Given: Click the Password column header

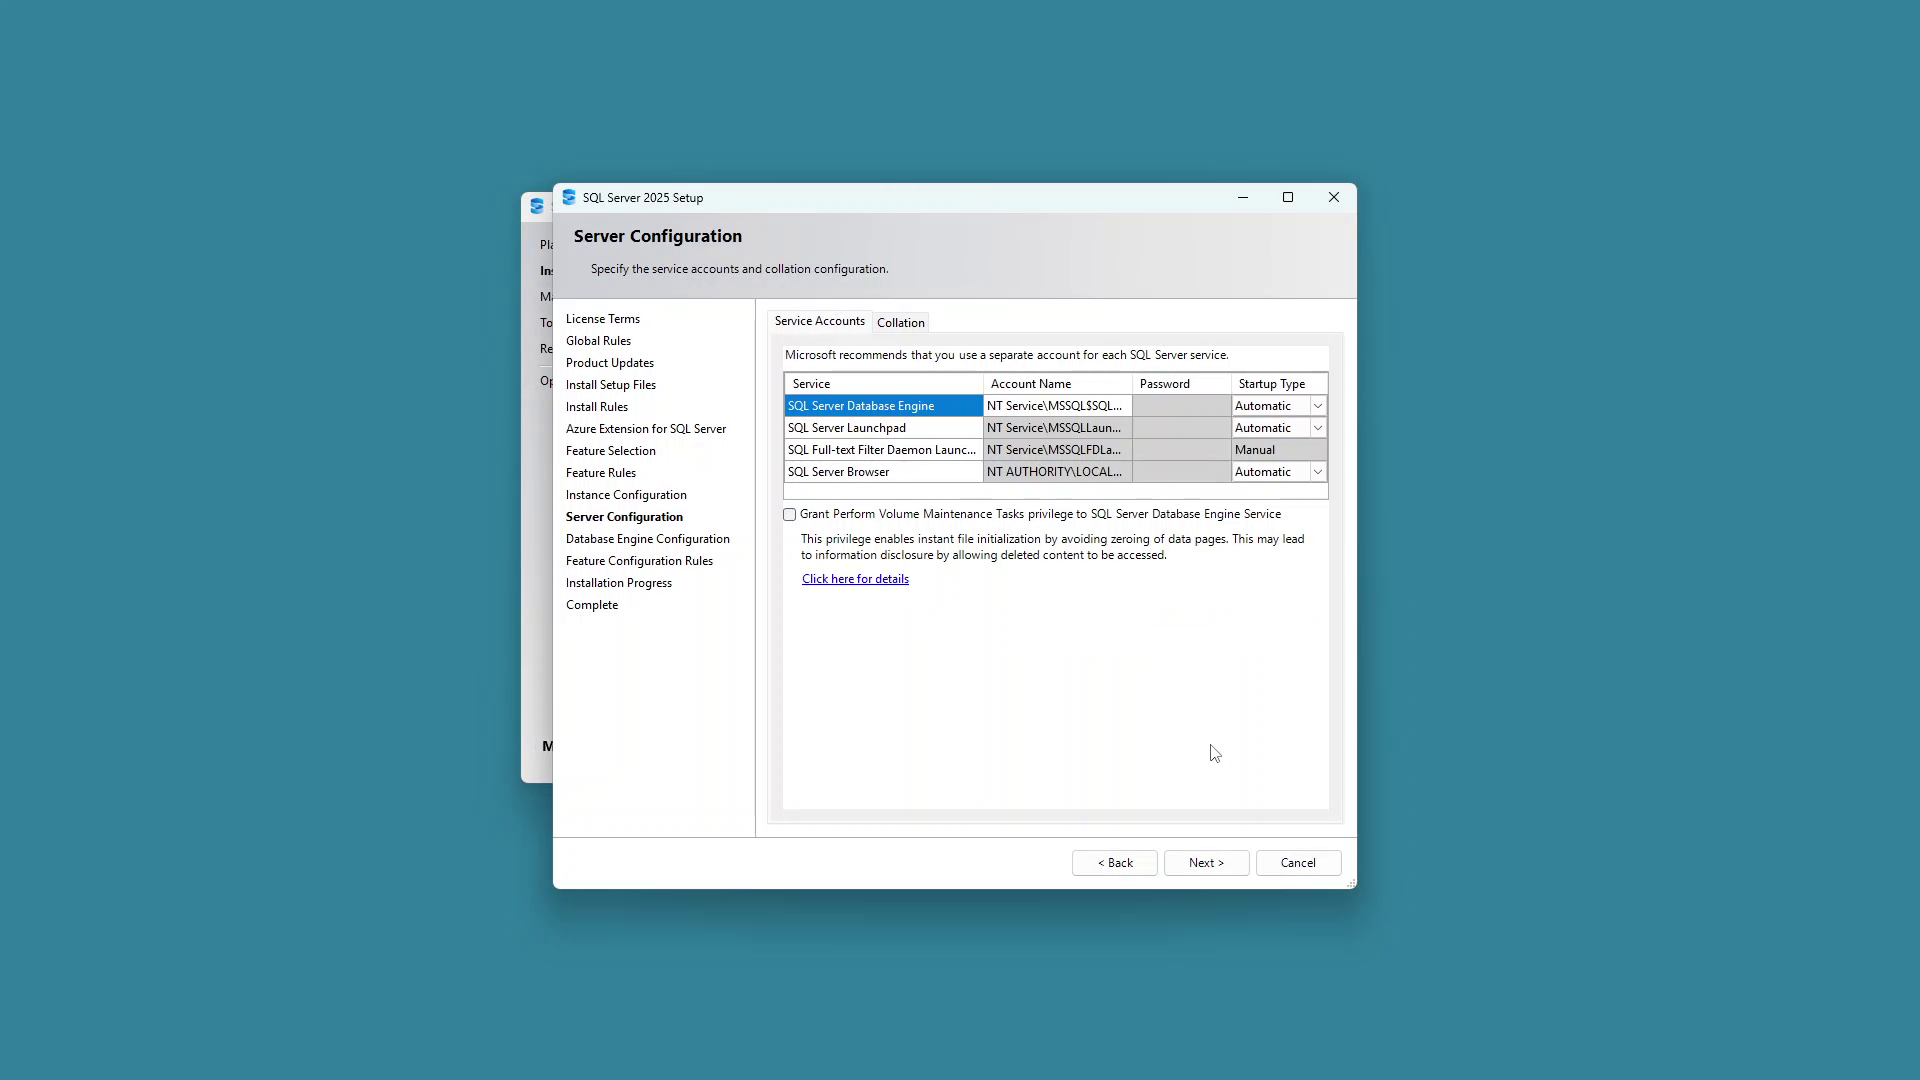Looking at the screenshot, I should [1182, 384].
